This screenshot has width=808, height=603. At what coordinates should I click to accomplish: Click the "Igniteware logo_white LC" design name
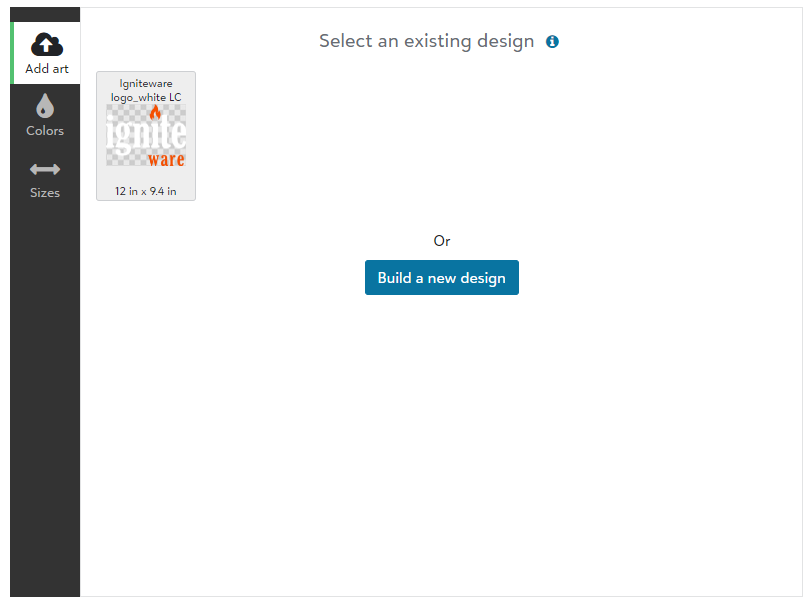[x=146, y=90]
